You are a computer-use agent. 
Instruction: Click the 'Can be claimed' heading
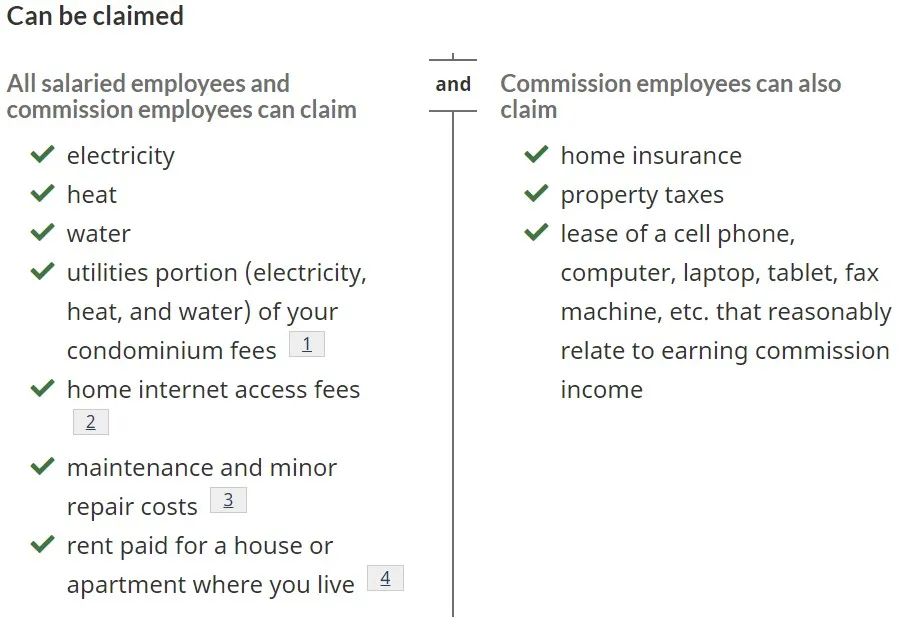95,17
